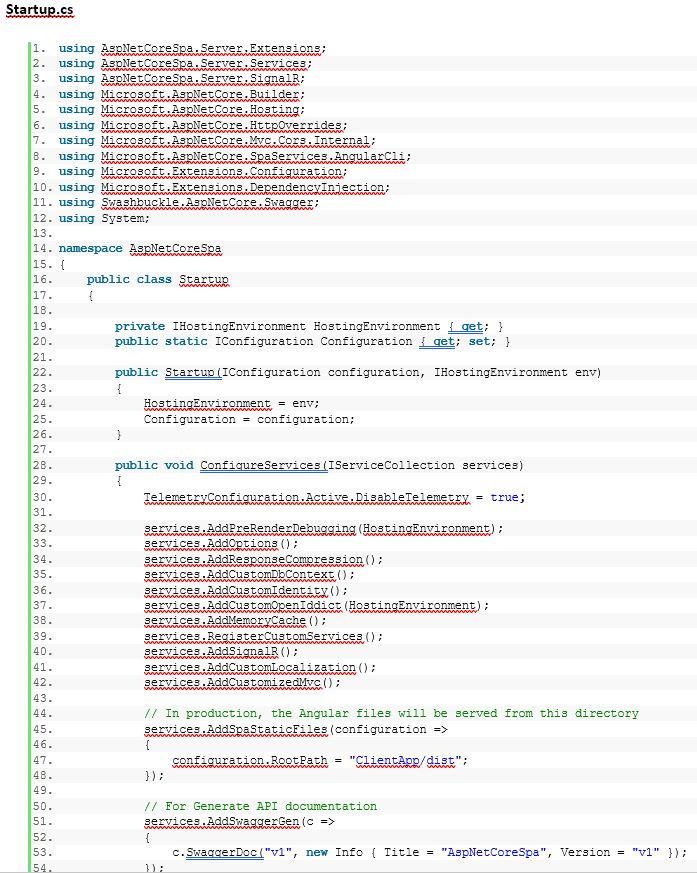Click 'Microsoft.AspNetCore.Hosting' on line 5
Image resolution: width=697 pixels, height=873 pixels.
click(200, 110)
